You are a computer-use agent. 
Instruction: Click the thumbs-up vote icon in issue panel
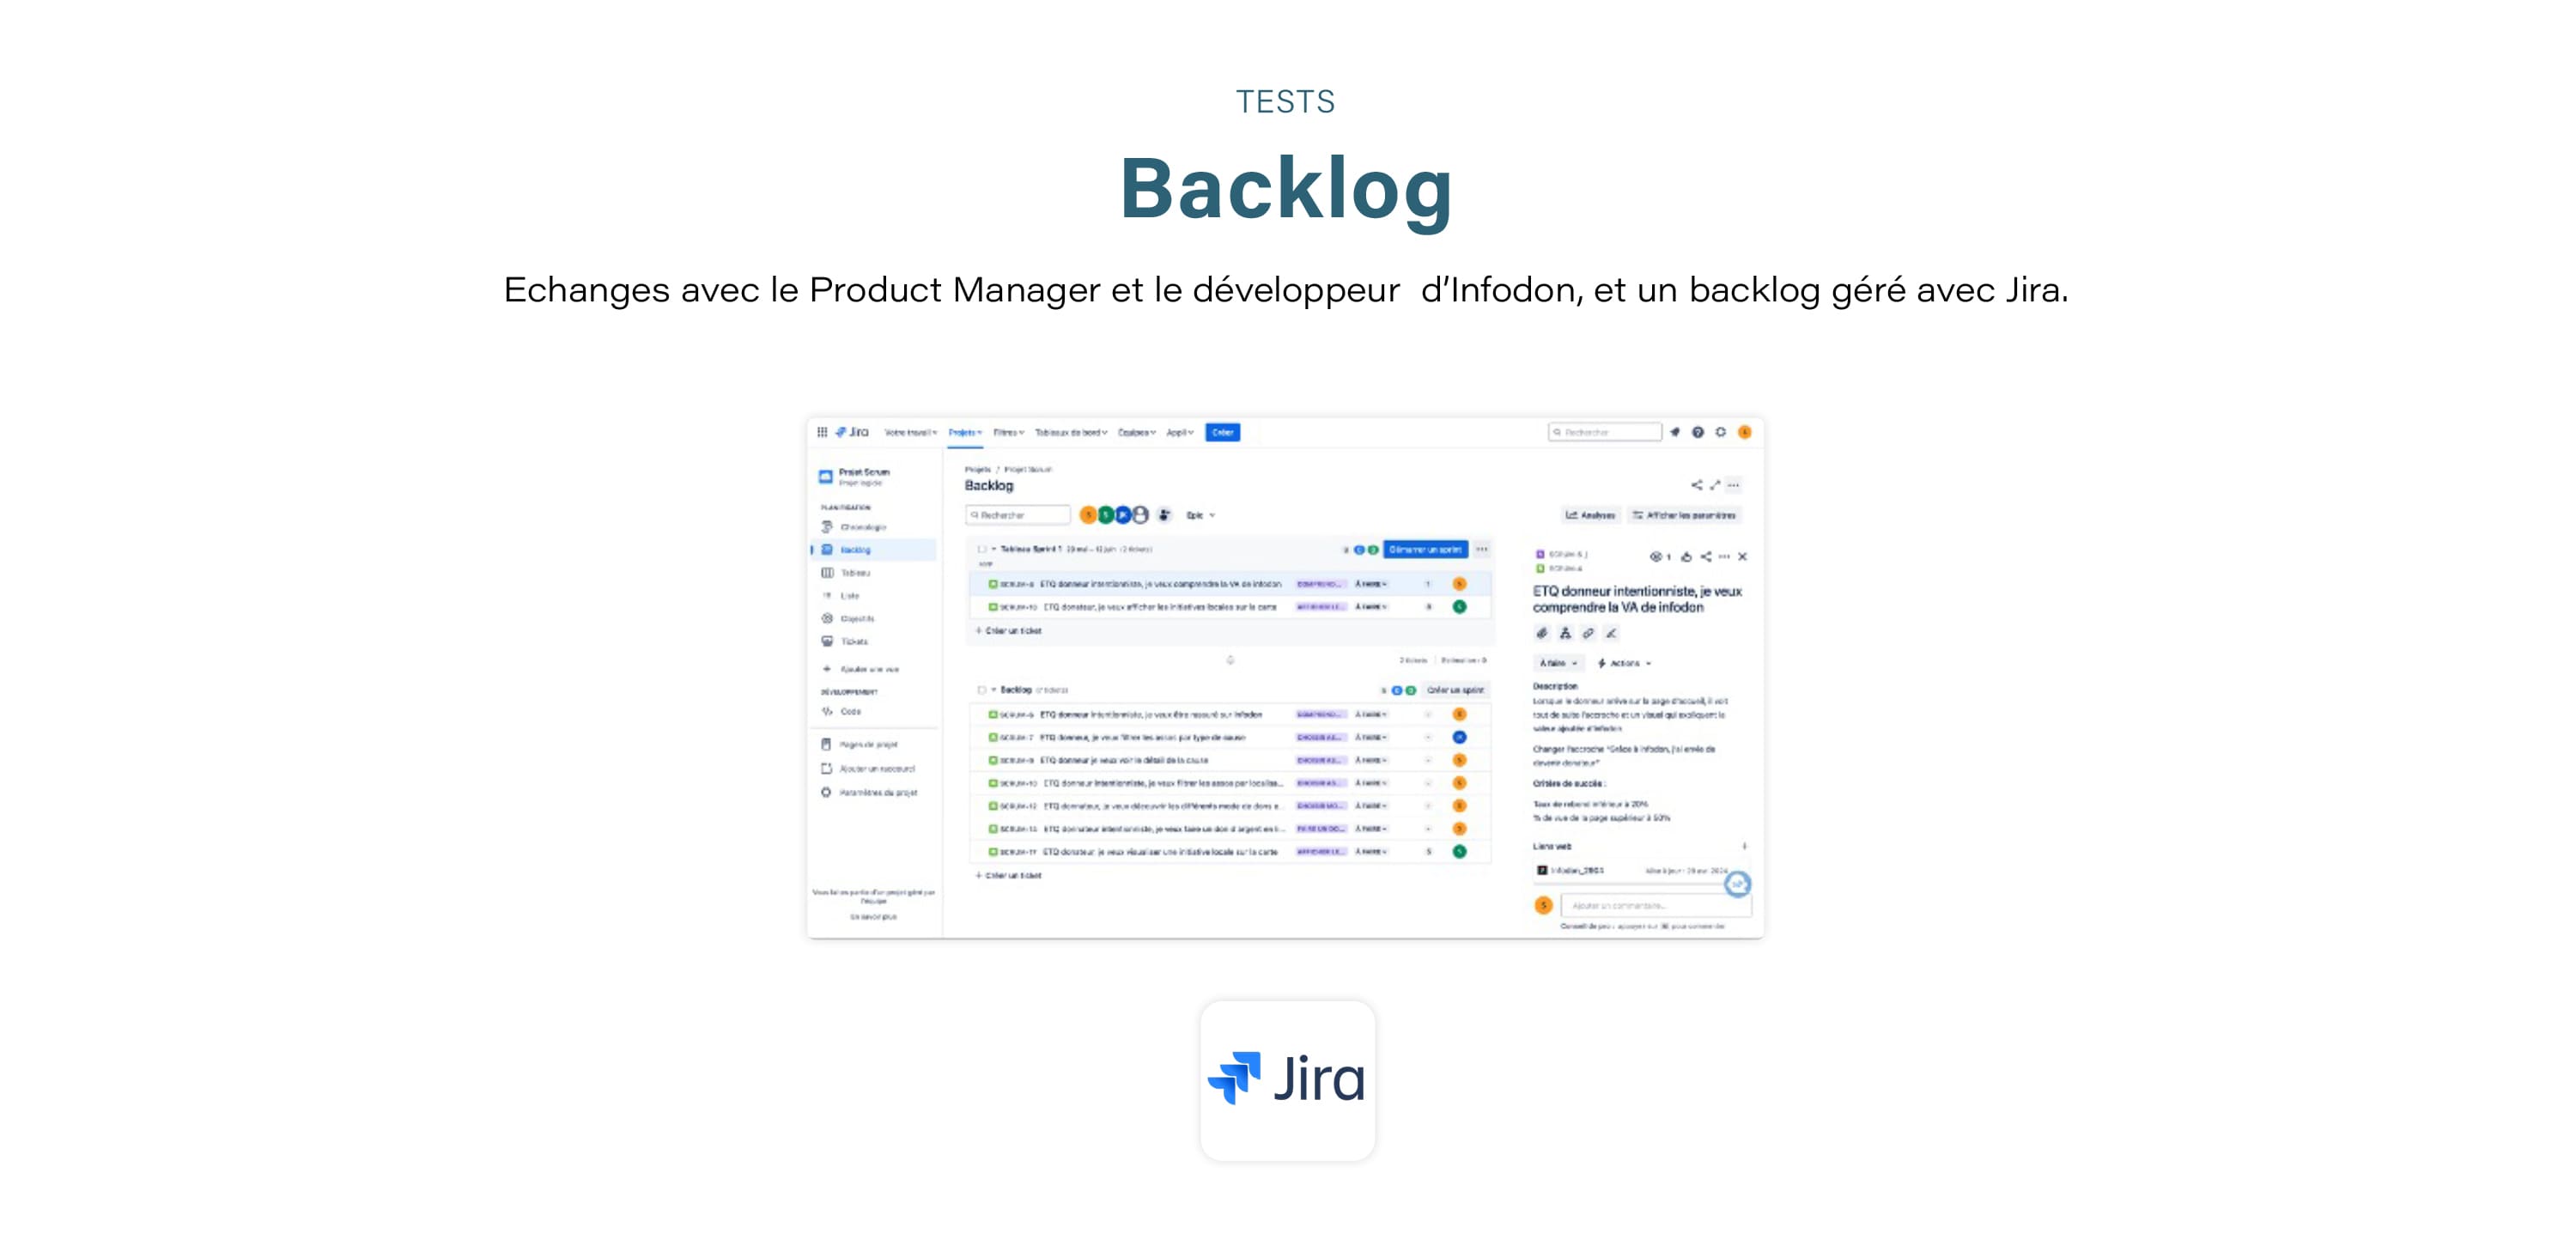tap(1687, 557)
